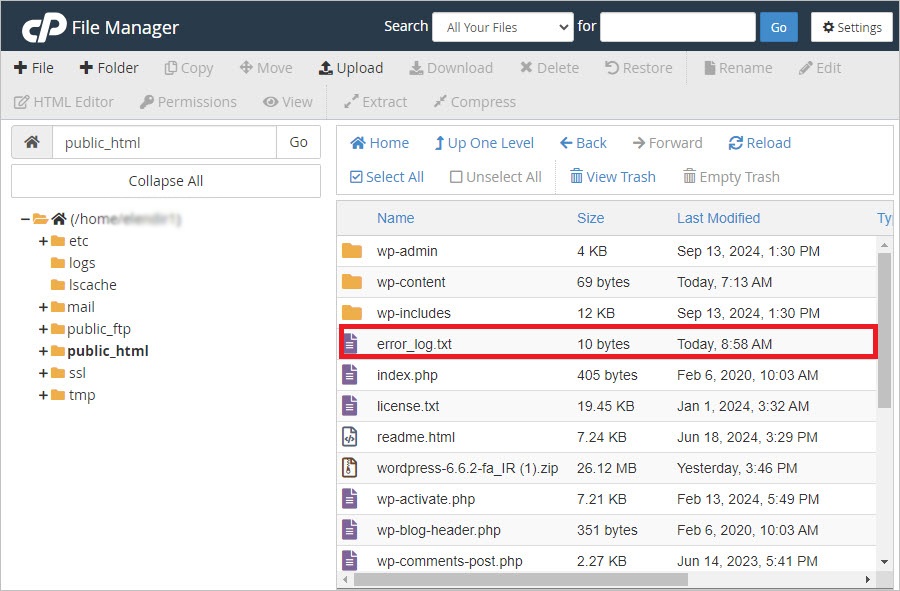Viewport: 900px width, 591px height.
Task: Navigate Up One Level
Action: [x=484, y=143]
